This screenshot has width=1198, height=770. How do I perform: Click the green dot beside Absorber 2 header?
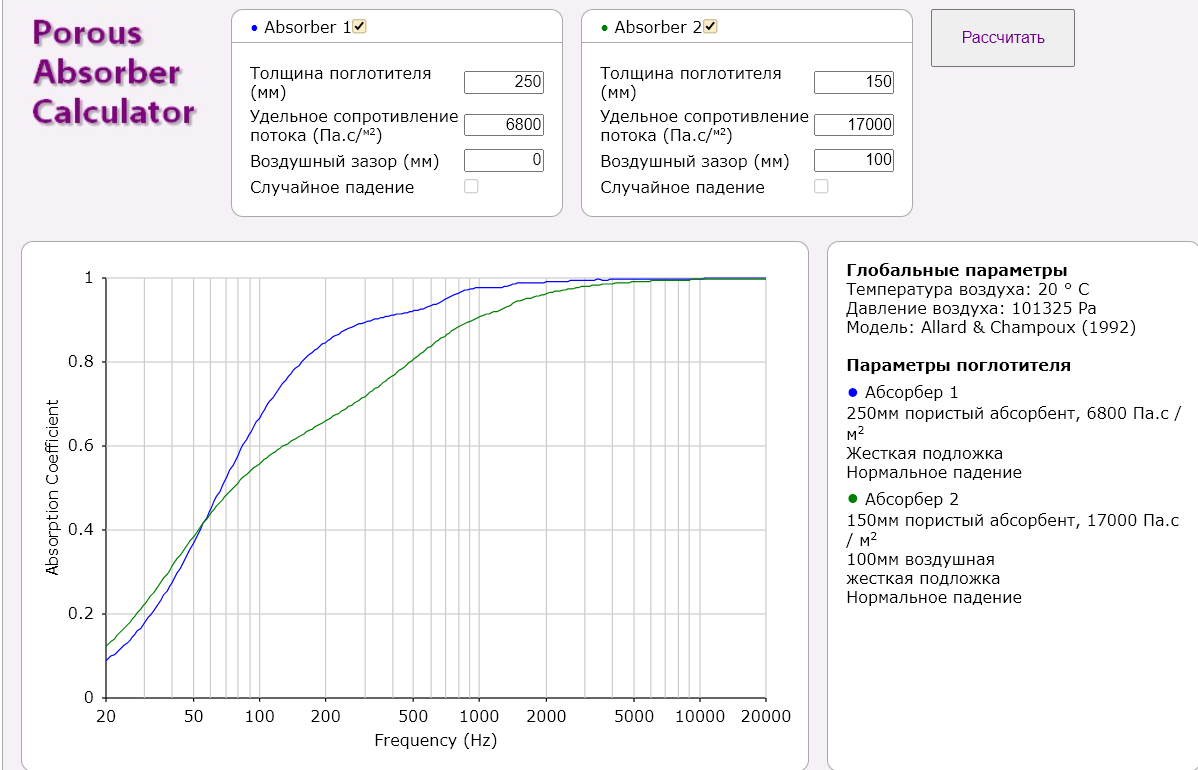tap(605, 28)
